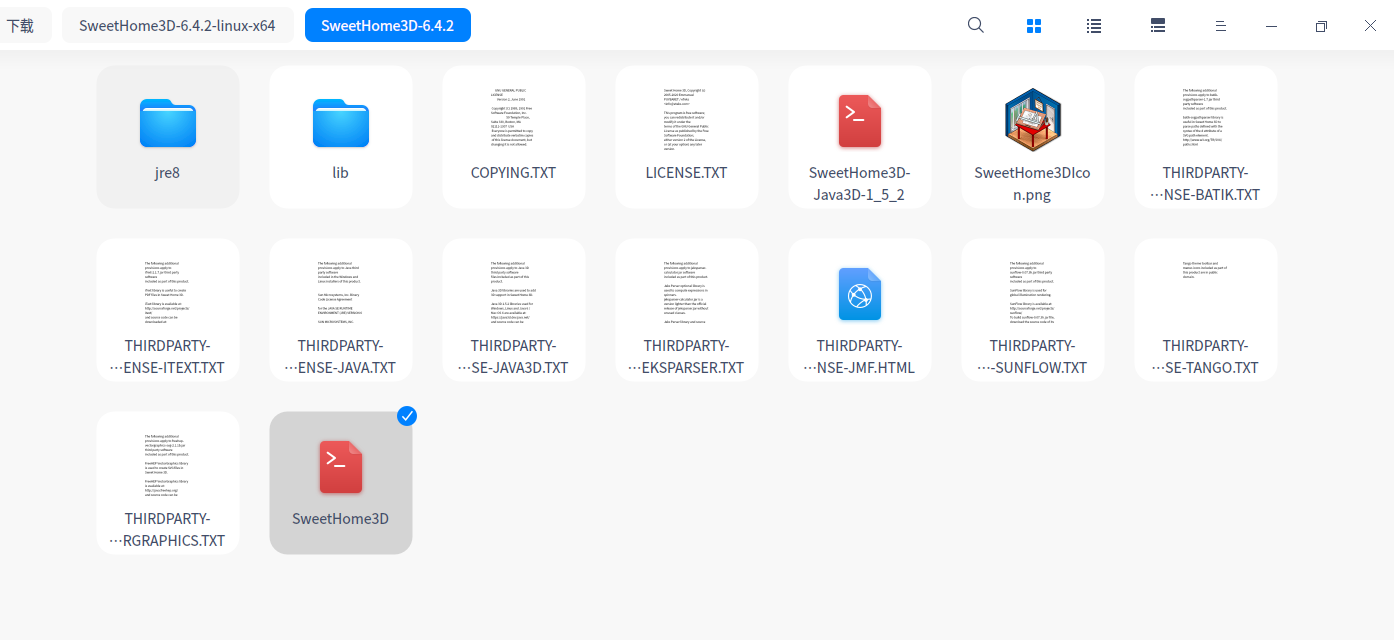
Task: Click the lib folder name label
Action: 341,173
